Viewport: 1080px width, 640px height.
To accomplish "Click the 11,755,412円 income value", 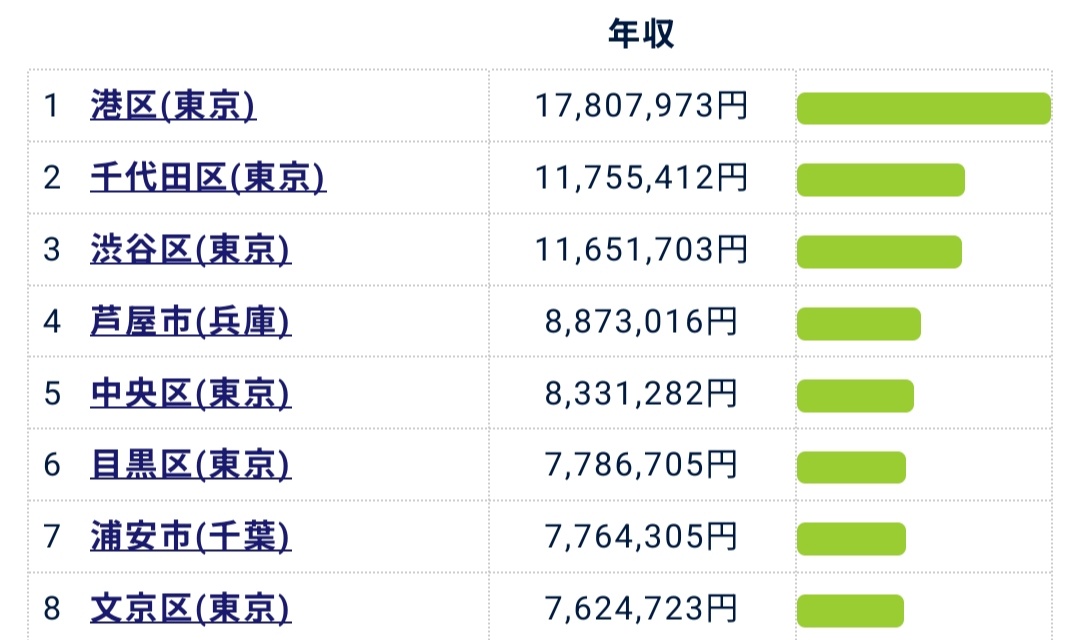I will 641,178.
